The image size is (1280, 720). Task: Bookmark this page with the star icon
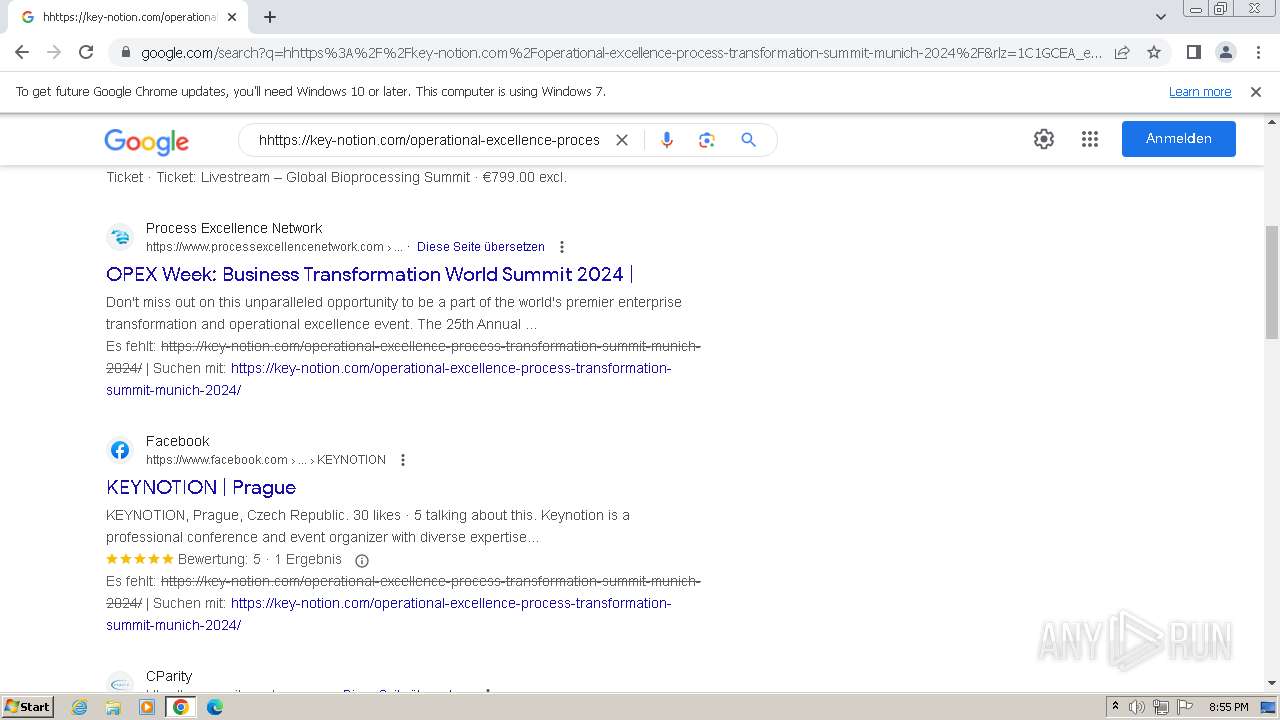[1154, 52]
